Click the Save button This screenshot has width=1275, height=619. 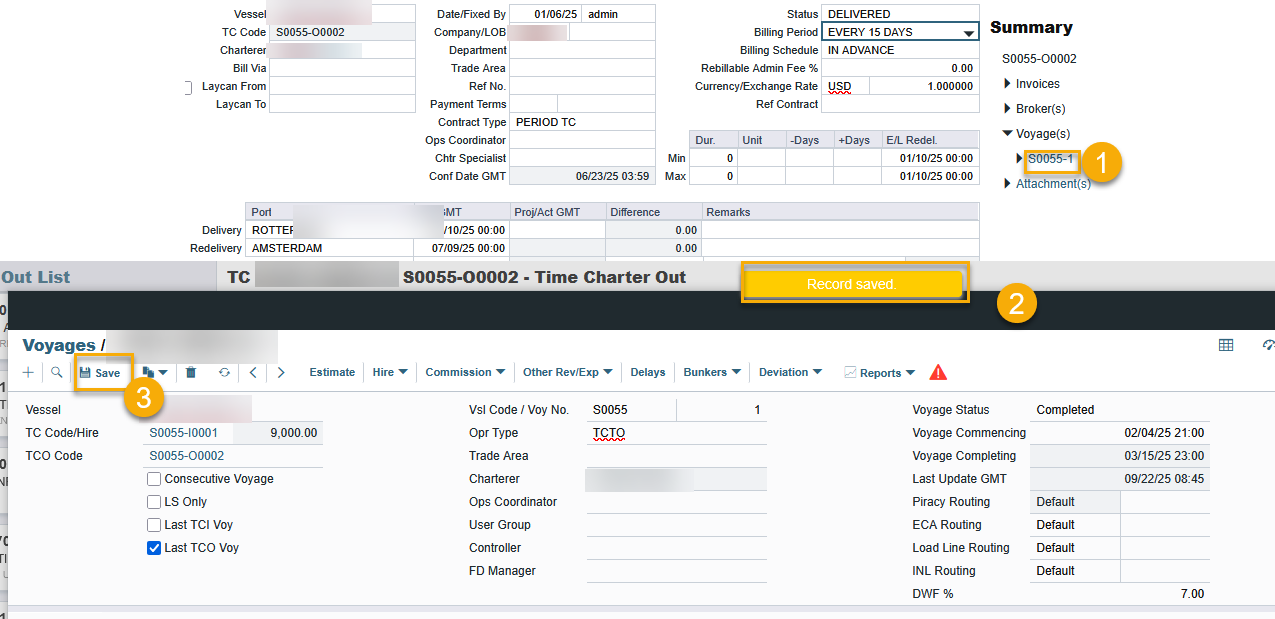point(100,372)
